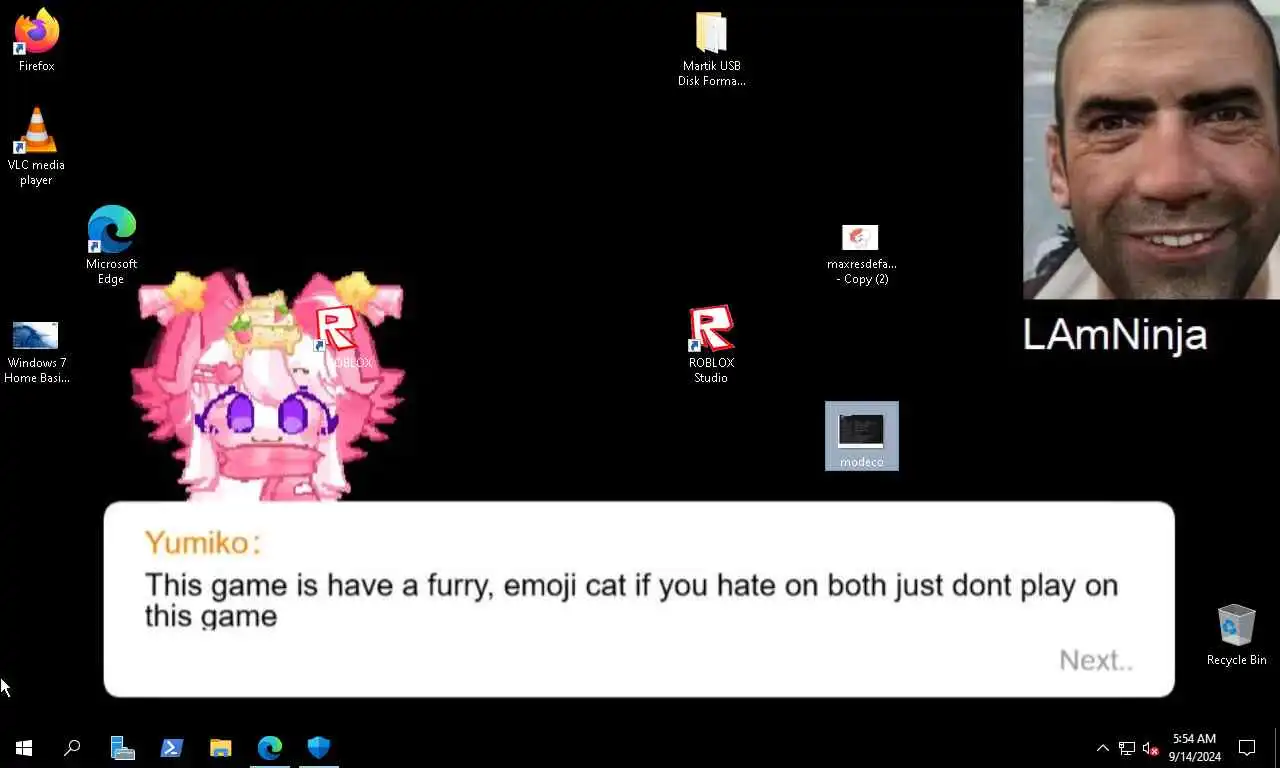Screen dimensions: 1280x768
Task: Launch VLC media player shortcut
Action: click(x=36, y=146)
